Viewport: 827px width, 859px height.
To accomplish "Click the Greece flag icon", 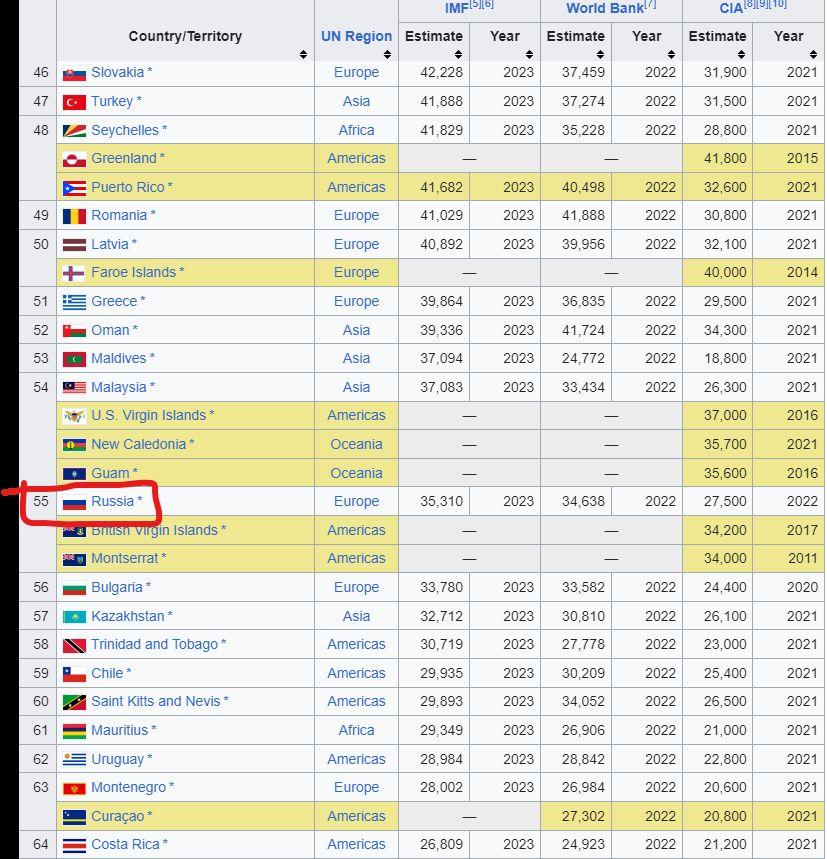I will point(74,302).
